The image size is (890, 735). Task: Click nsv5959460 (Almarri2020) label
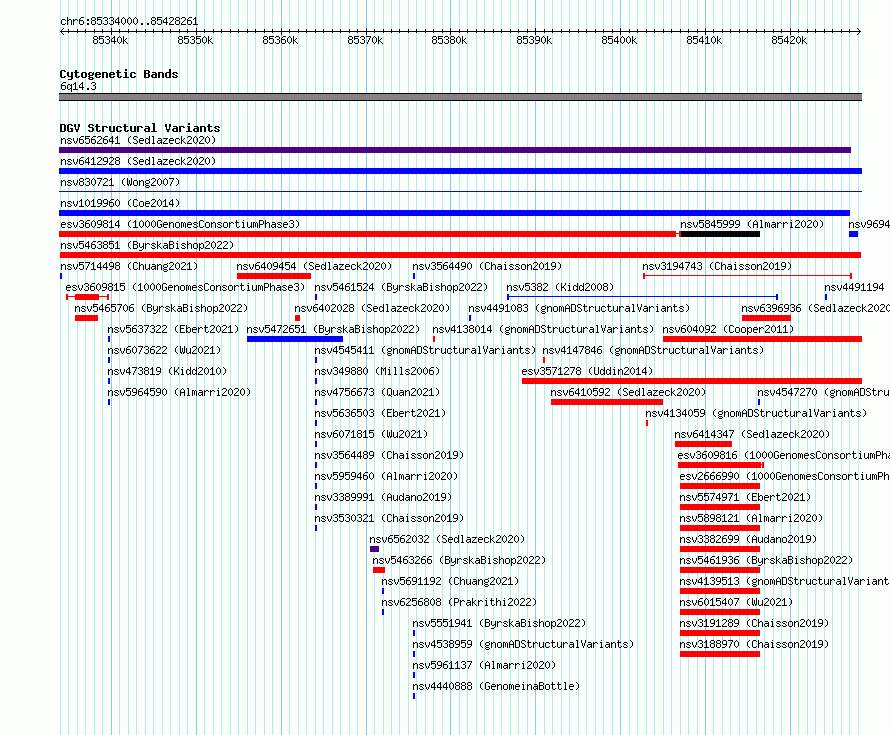(386, 476)
